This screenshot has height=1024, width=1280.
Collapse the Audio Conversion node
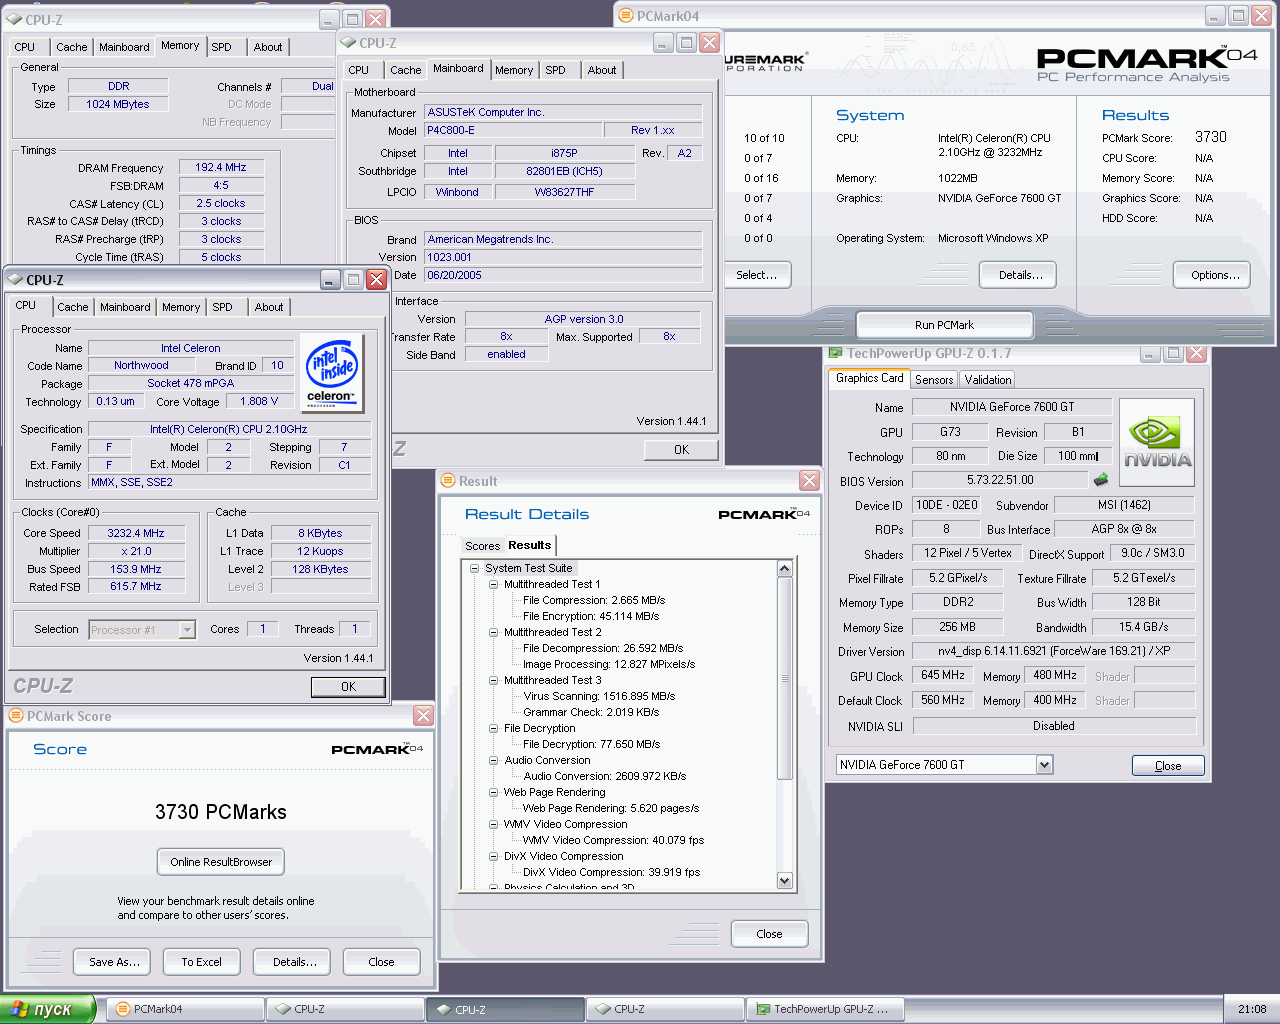[494, 760]
